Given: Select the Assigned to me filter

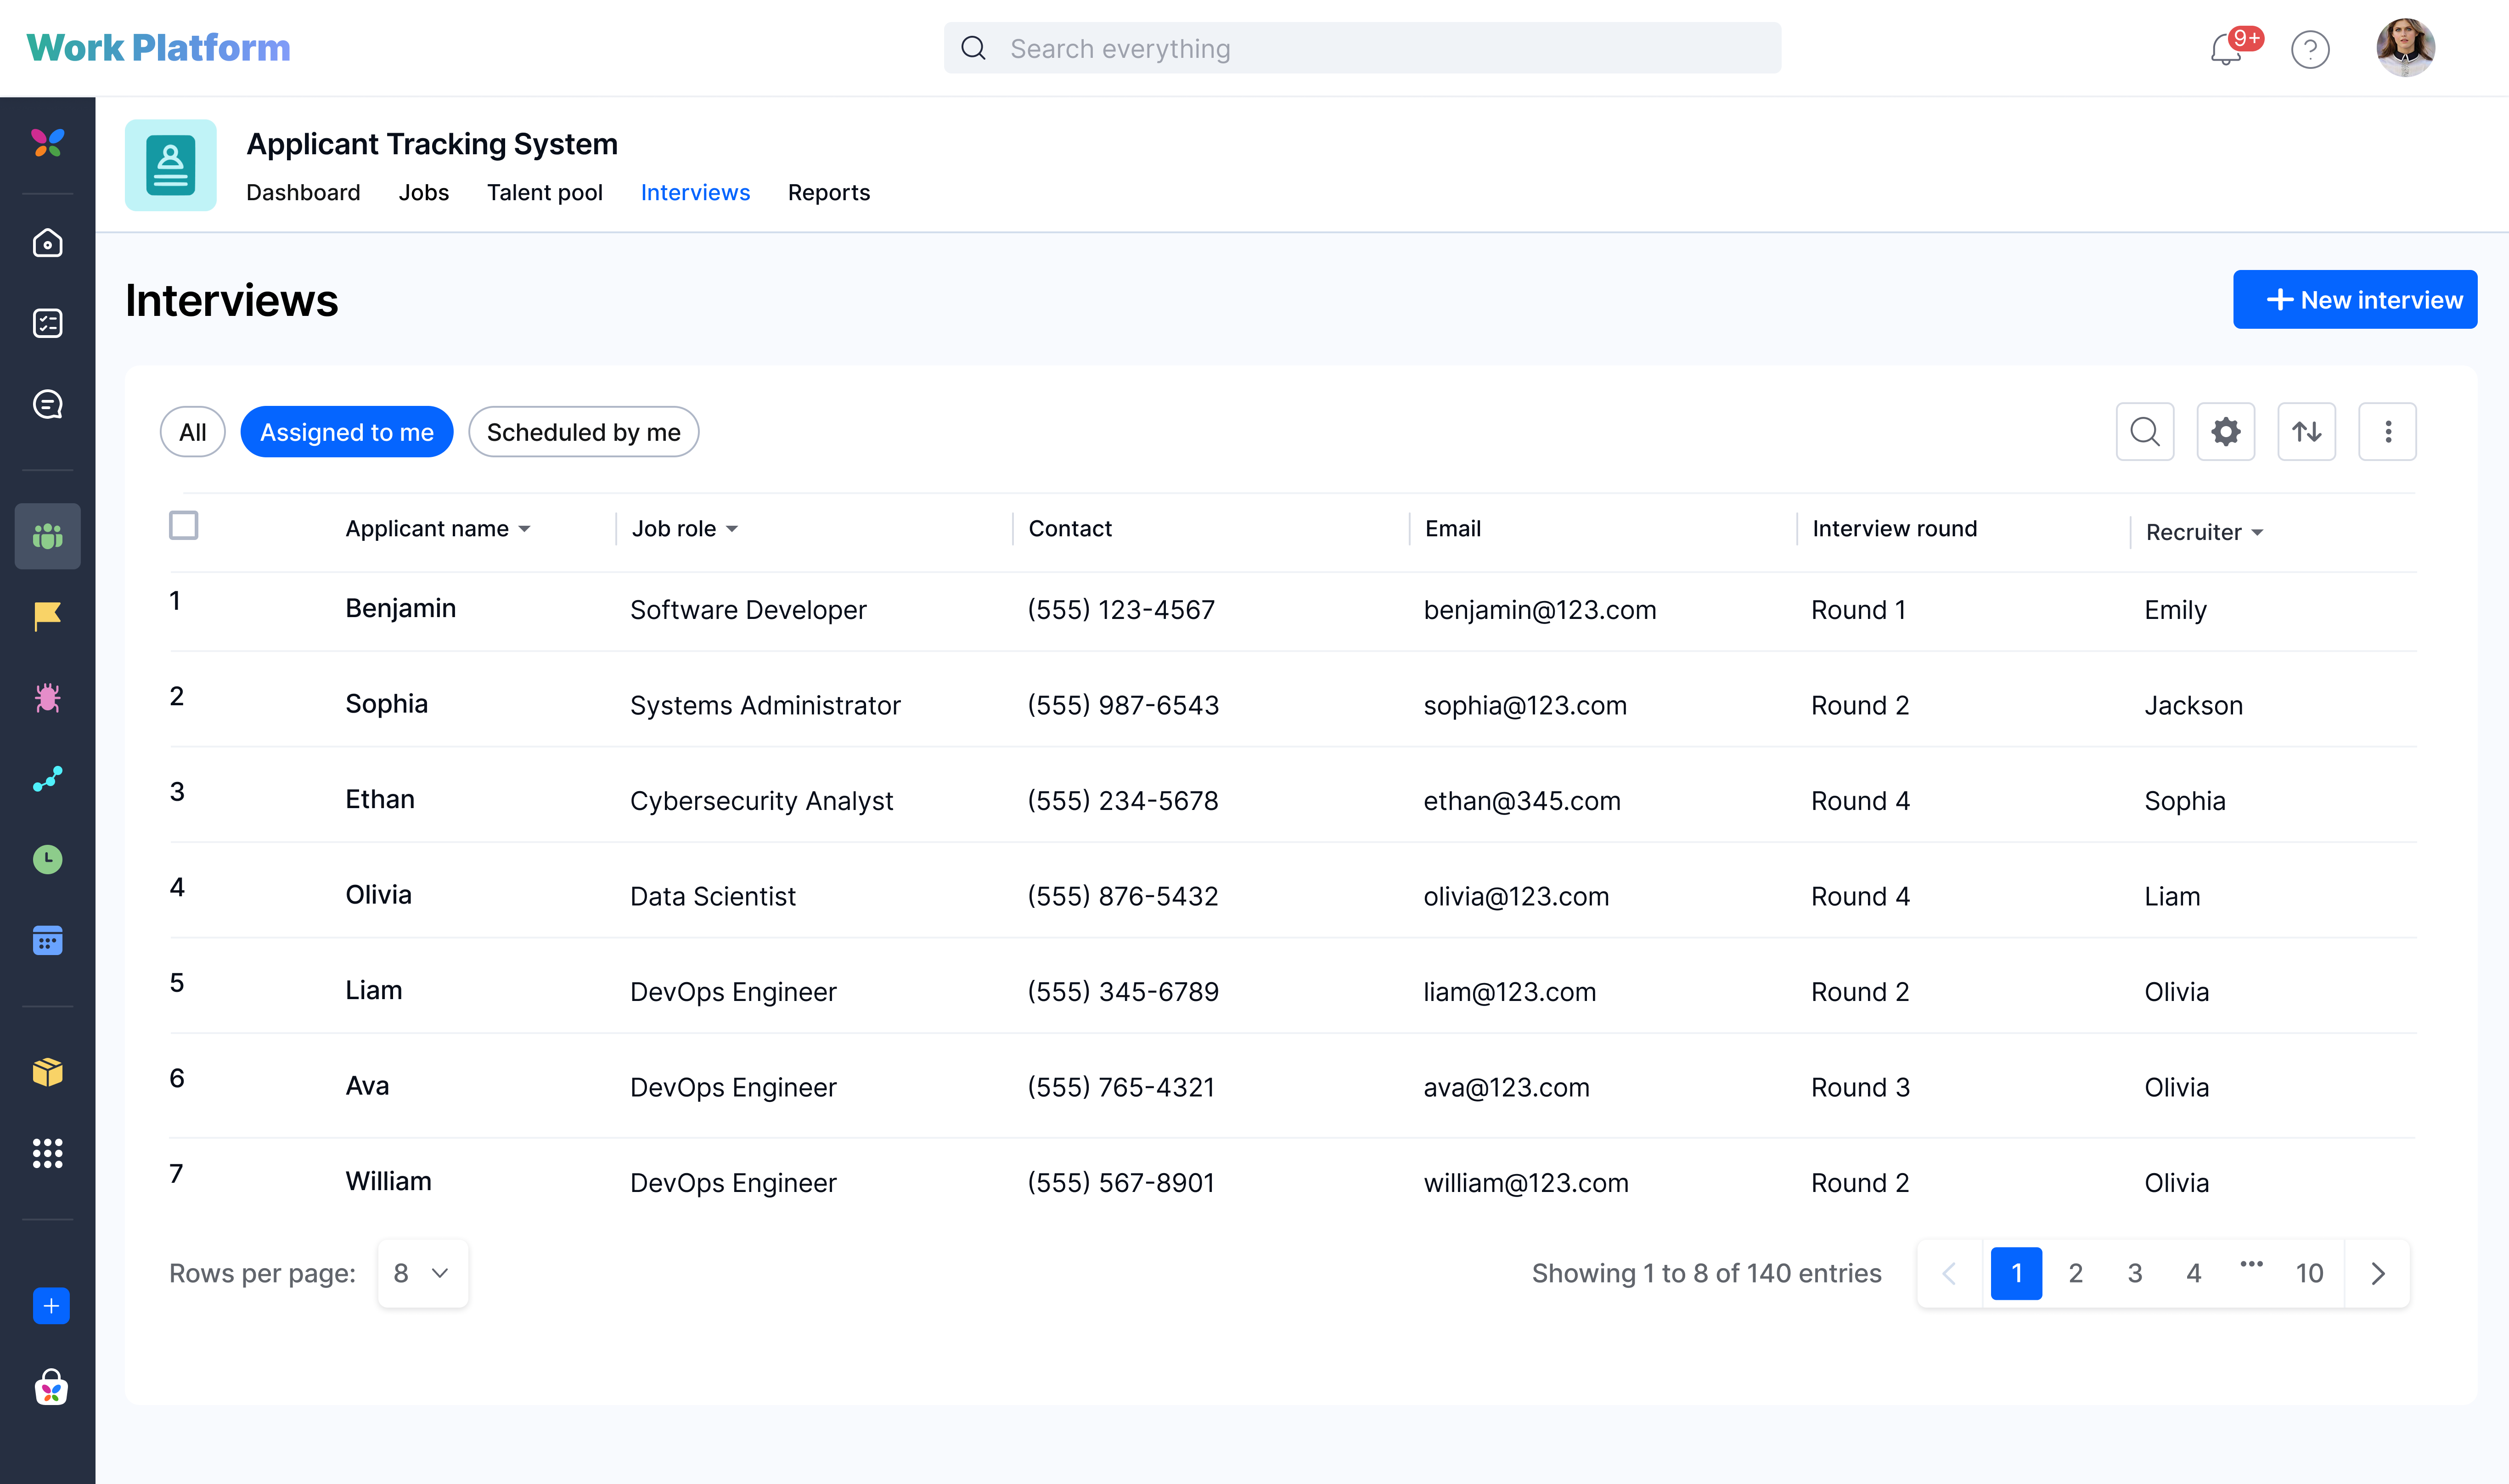Looking at the screenshot, I should tap(347, 432).
